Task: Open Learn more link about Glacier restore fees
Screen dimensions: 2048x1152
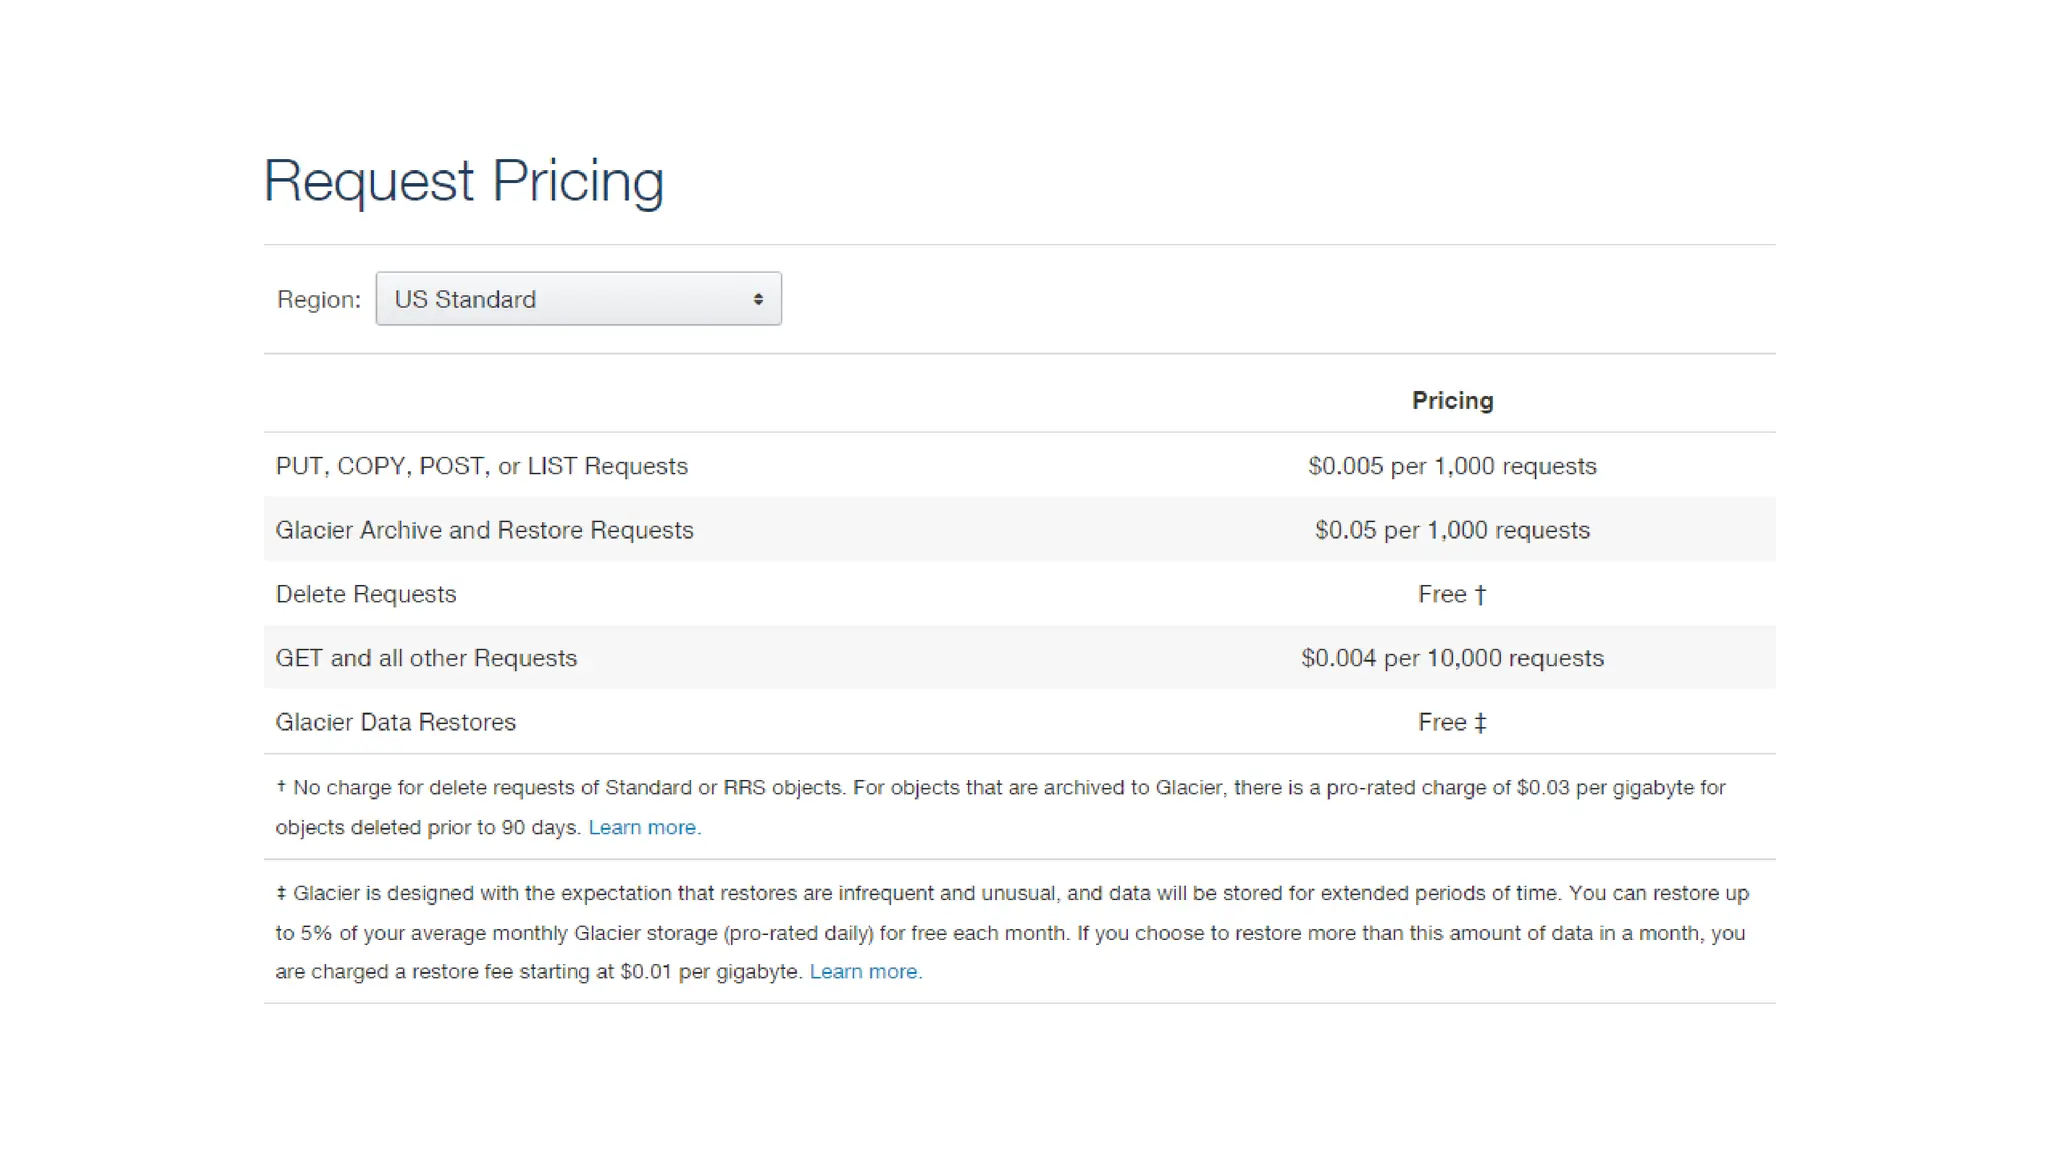Action: [865, 972]
